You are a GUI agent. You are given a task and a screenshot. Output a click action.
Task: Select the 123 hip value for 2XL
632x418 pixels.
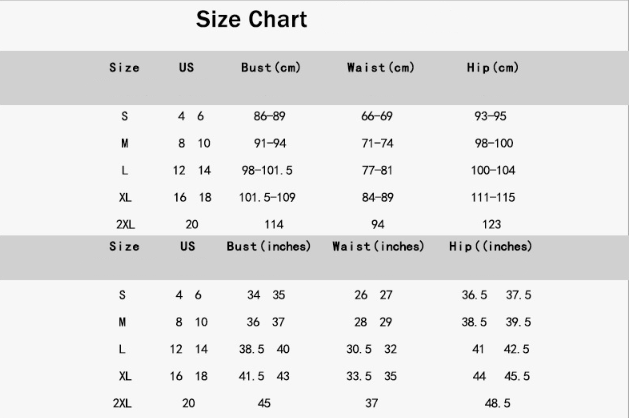491,225
